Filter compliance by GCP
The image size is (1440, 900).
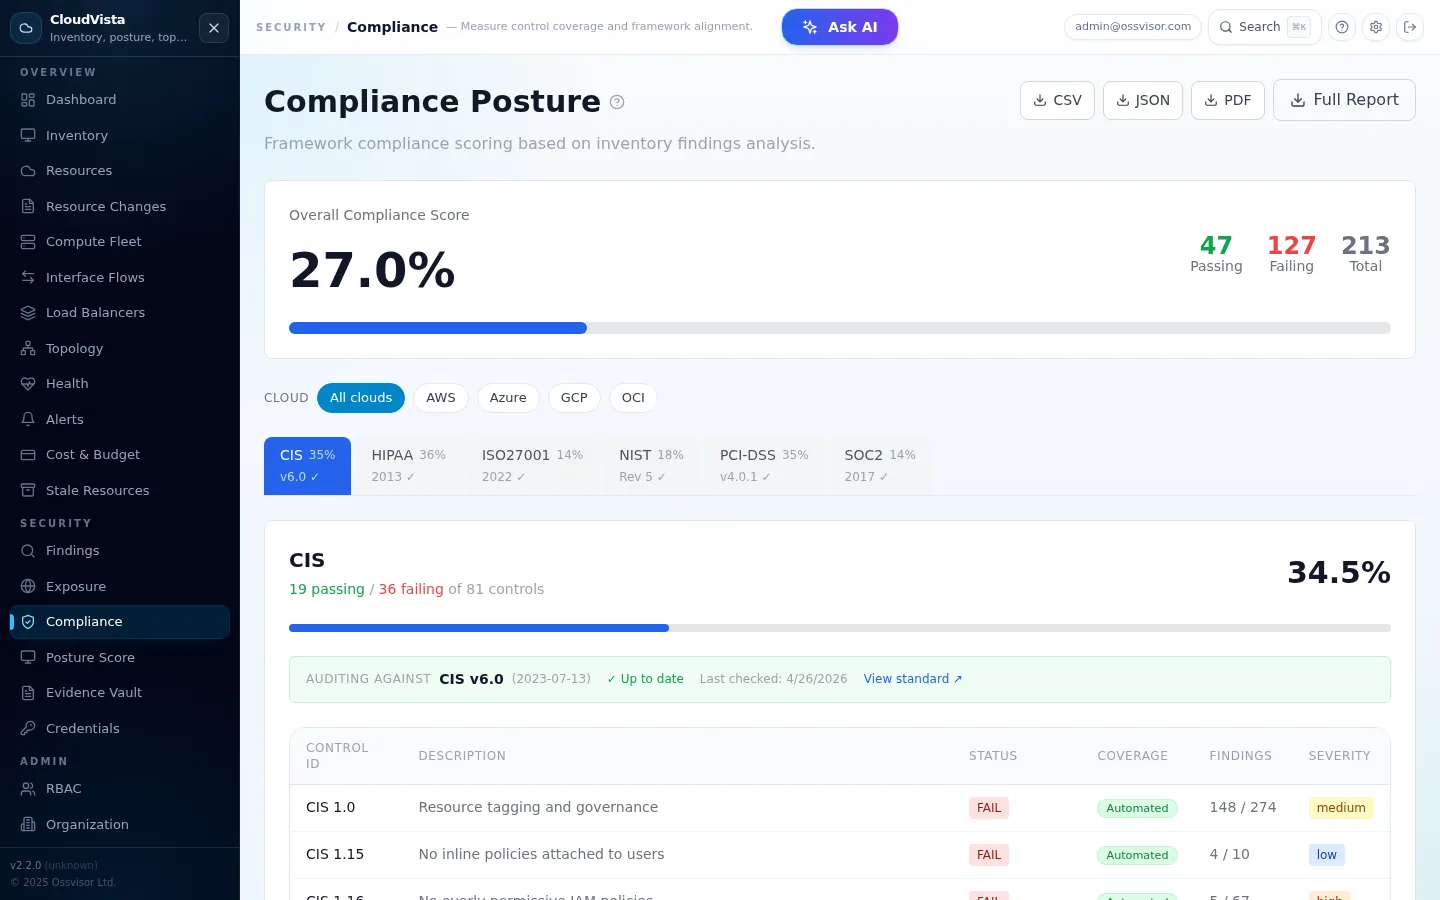coord(574,398)
